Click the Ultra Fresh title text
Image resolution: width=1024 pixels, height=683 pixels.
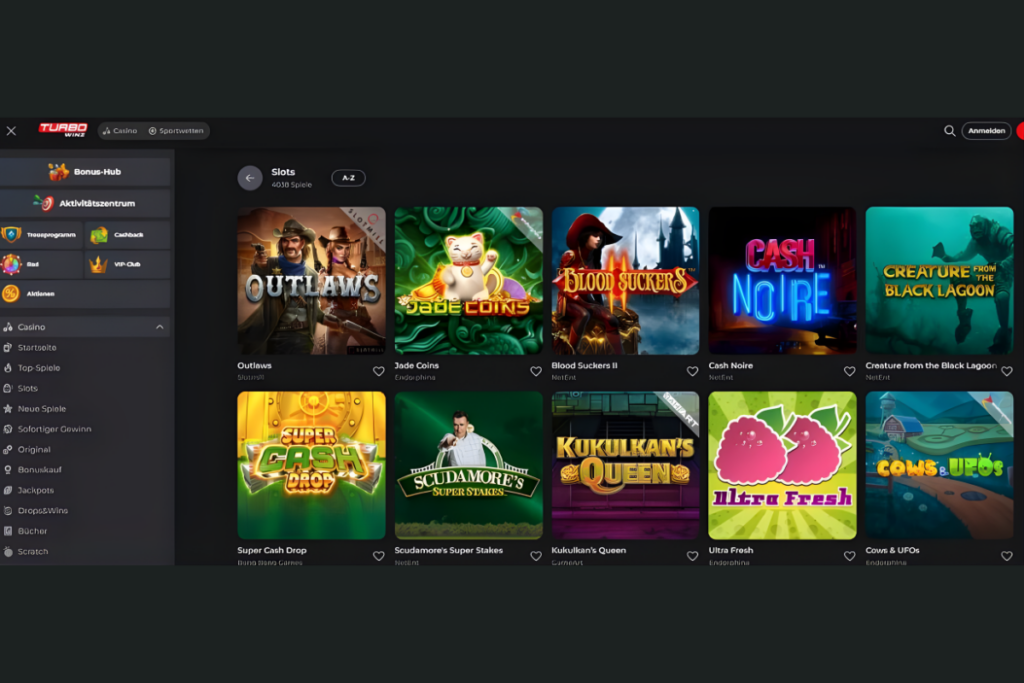click(x=731, y=550)
